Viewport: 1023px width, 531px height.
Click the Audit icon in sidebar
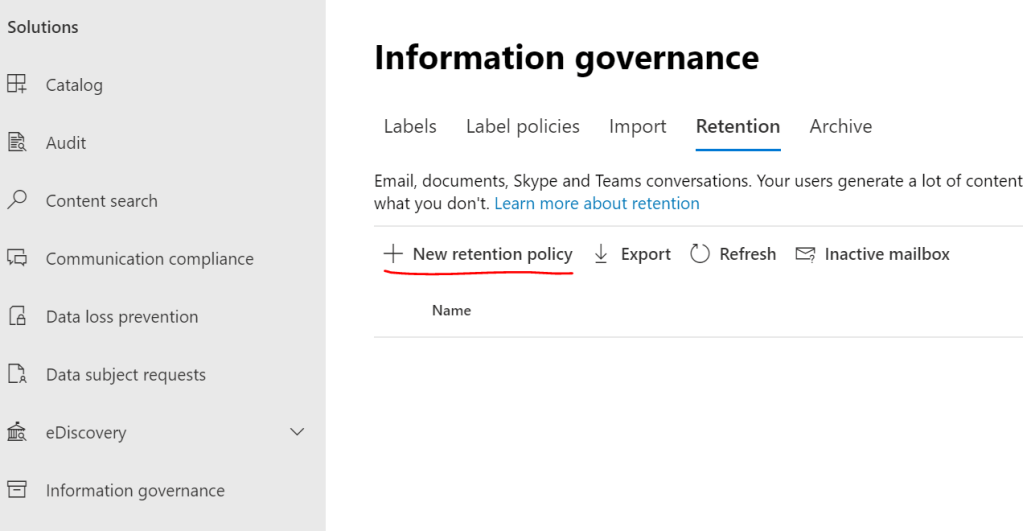[x=17, y=143]
